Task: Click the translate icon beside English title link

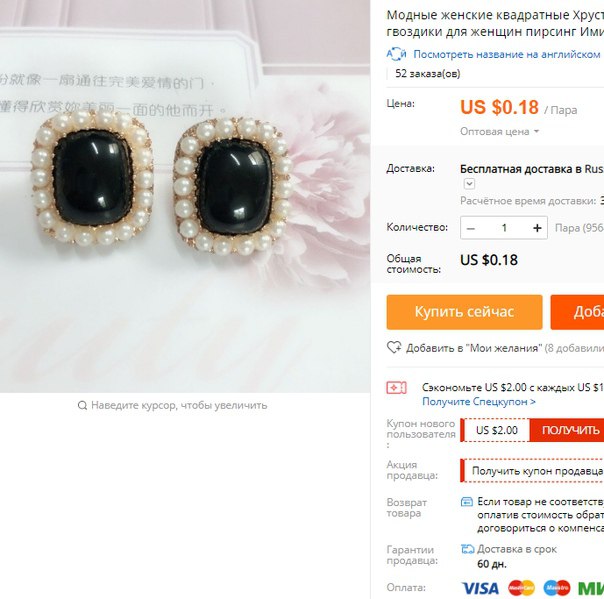Action: [x=396, y=54]
